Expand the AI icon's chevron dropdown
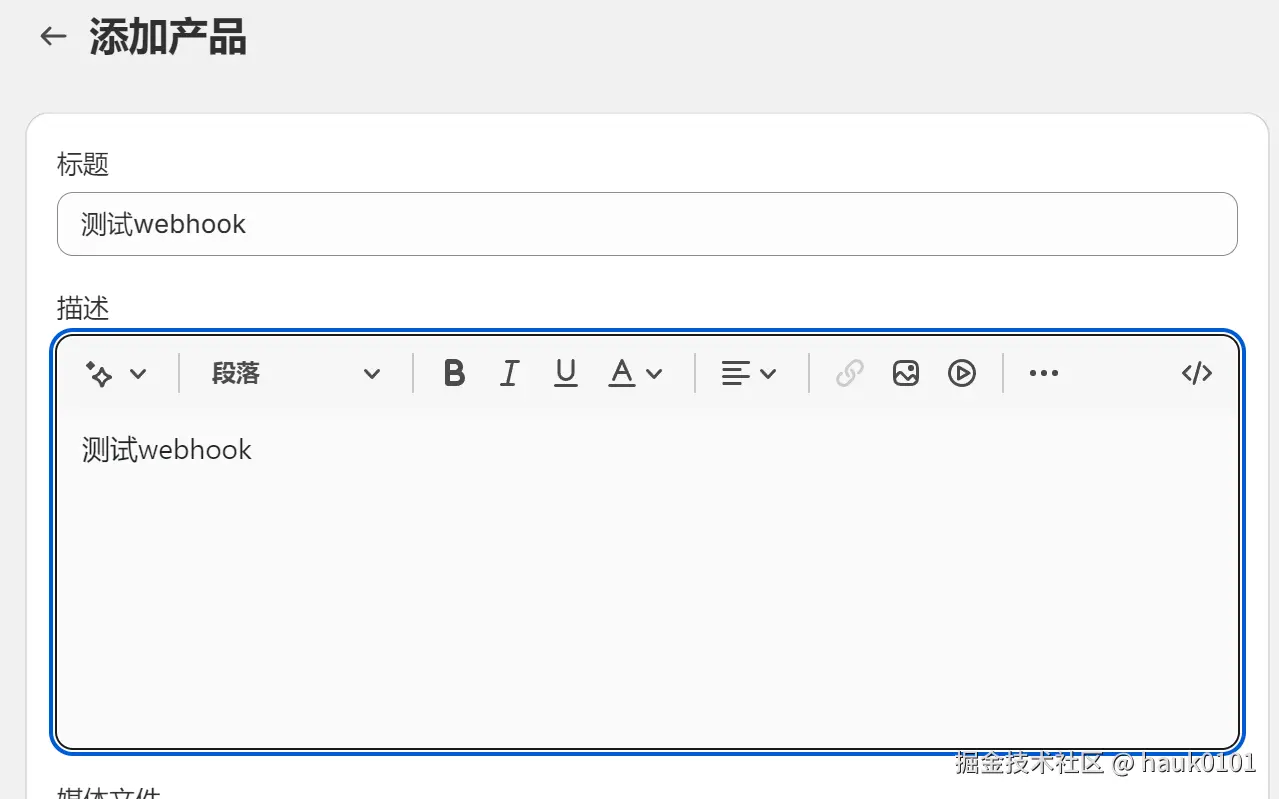1279x799 pixels. tap(140, 374)
